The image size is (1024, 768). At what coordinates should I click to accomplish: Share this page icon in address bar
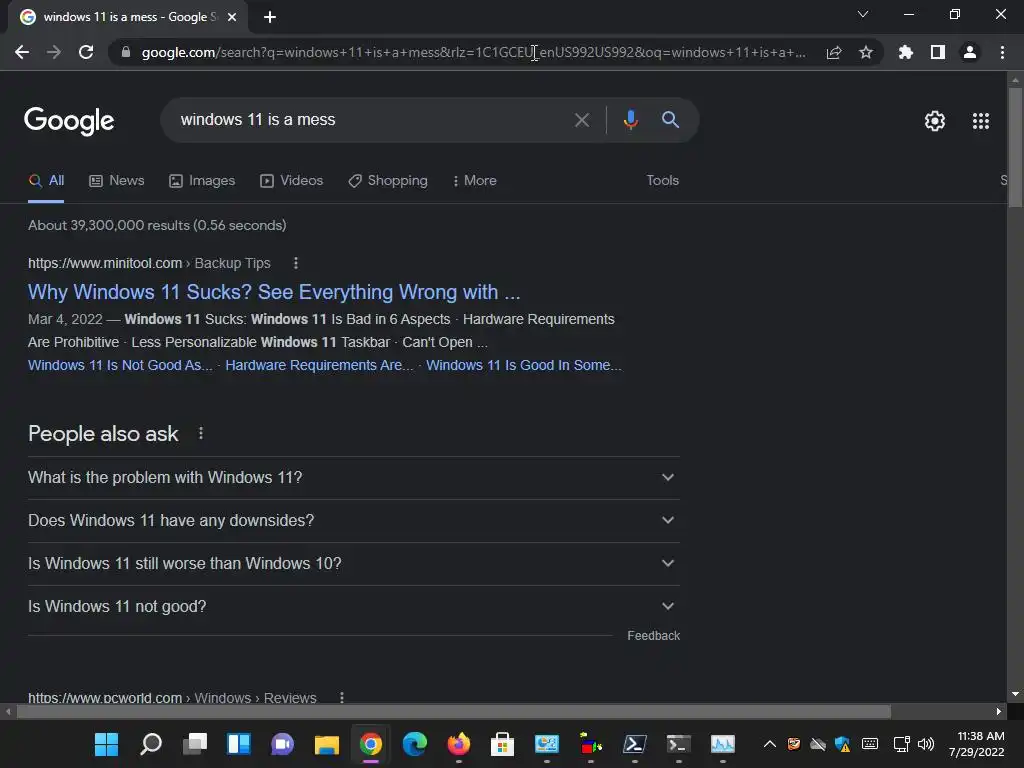tap(834, 52)
